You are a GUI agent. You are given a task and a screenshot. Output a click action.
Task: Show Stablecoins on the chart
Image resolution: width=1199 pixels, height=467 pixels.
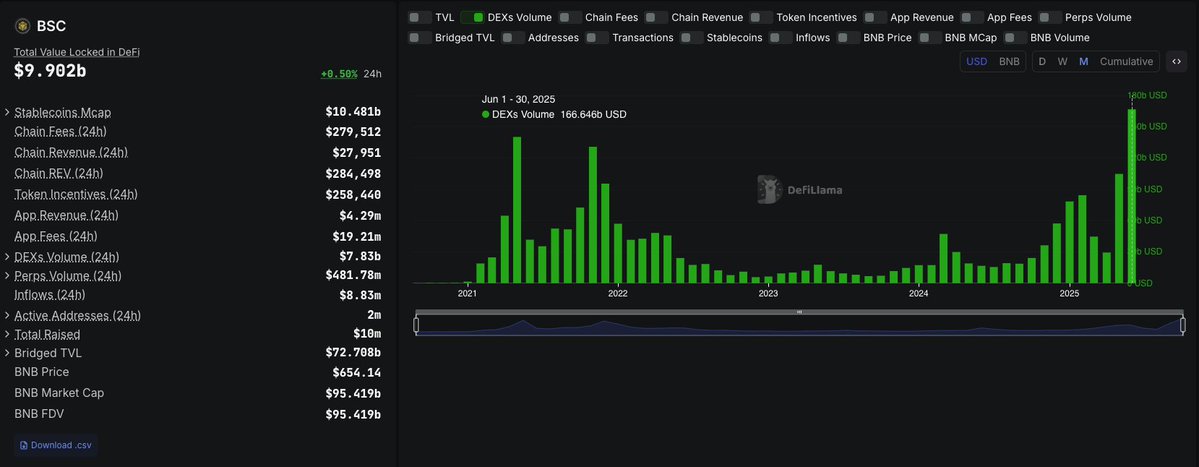click(x=691, y=38)
